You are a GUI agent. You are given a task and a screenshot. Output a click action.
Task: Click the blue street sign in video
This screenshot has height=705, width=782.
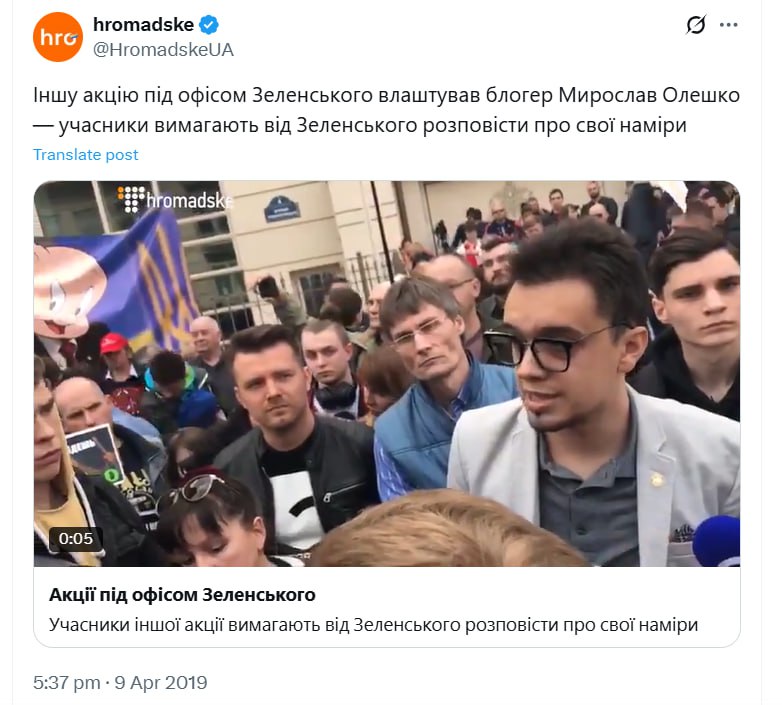[282, 209]
